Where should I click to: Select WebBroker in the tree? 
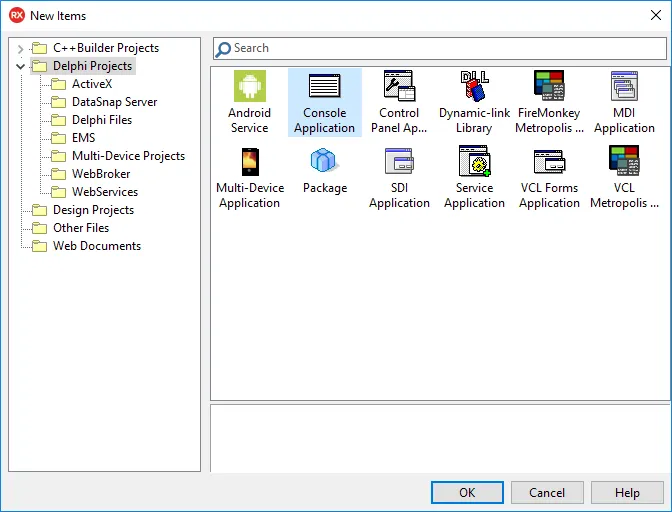101,174
